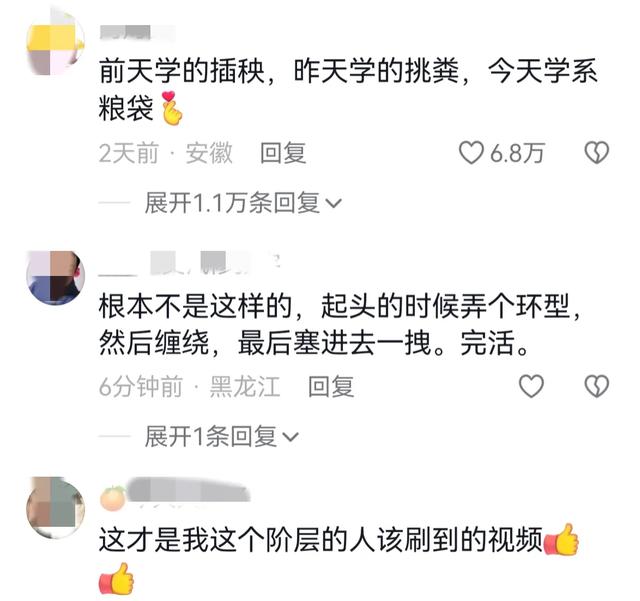Reply to the Heilongjiang comment
Screen dimensions: 640x601
331,386
